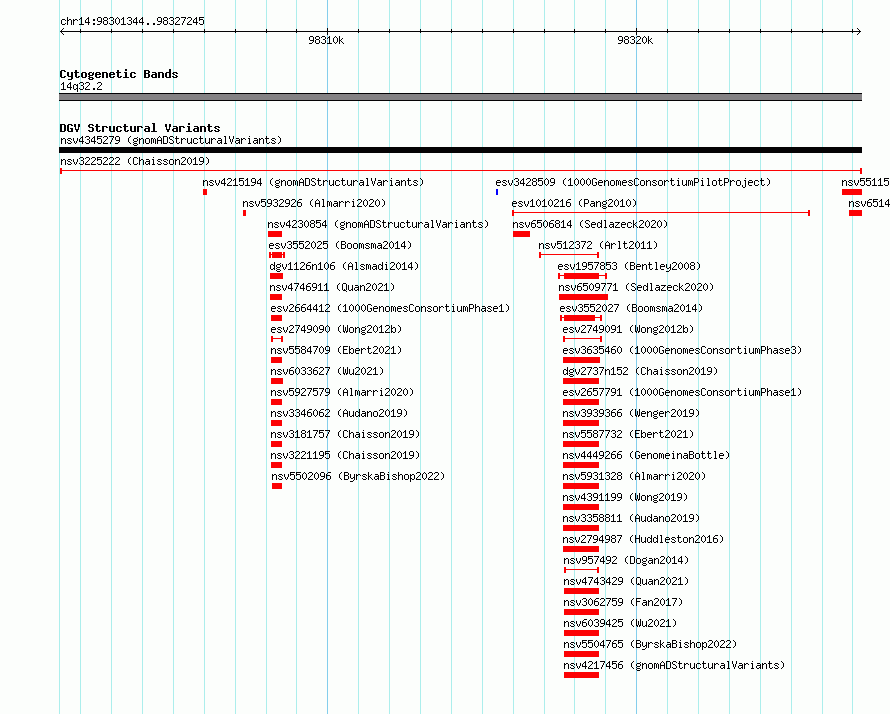Viewport: 890px width, 714px height.
Task: Open nsv3062759 (Fan2017) variant
Action: coord(623,602)
